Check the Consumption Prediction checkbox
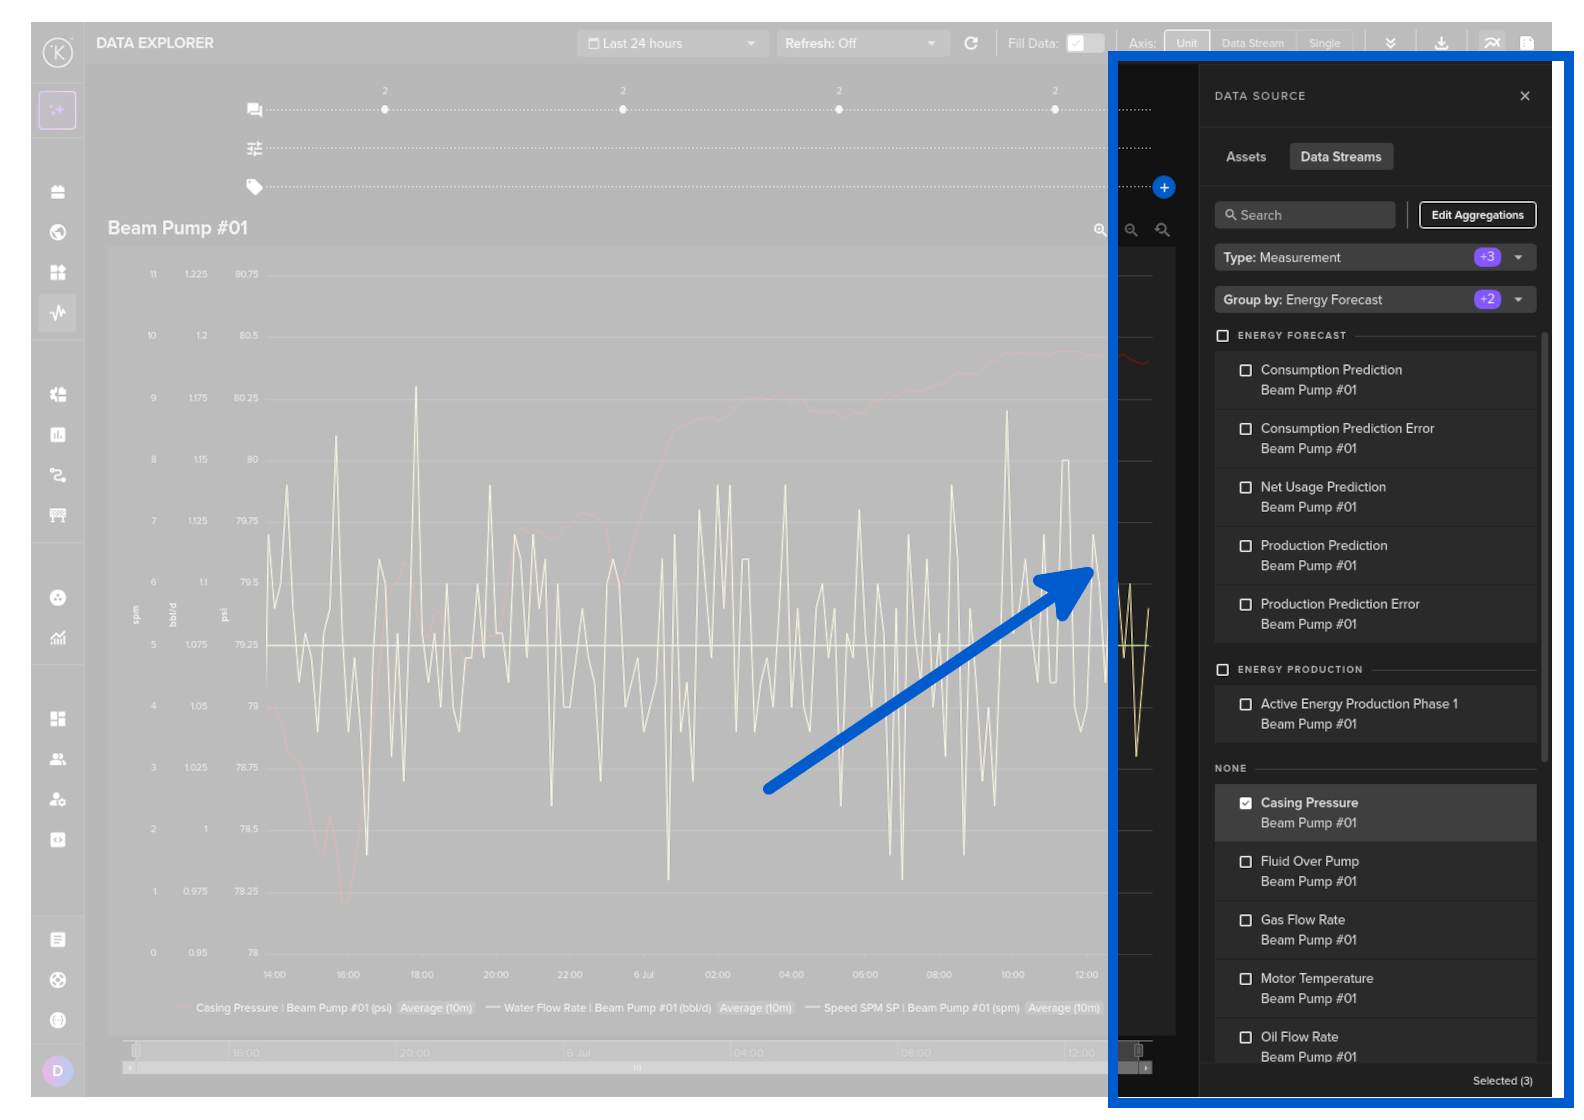 point(1245,370)
